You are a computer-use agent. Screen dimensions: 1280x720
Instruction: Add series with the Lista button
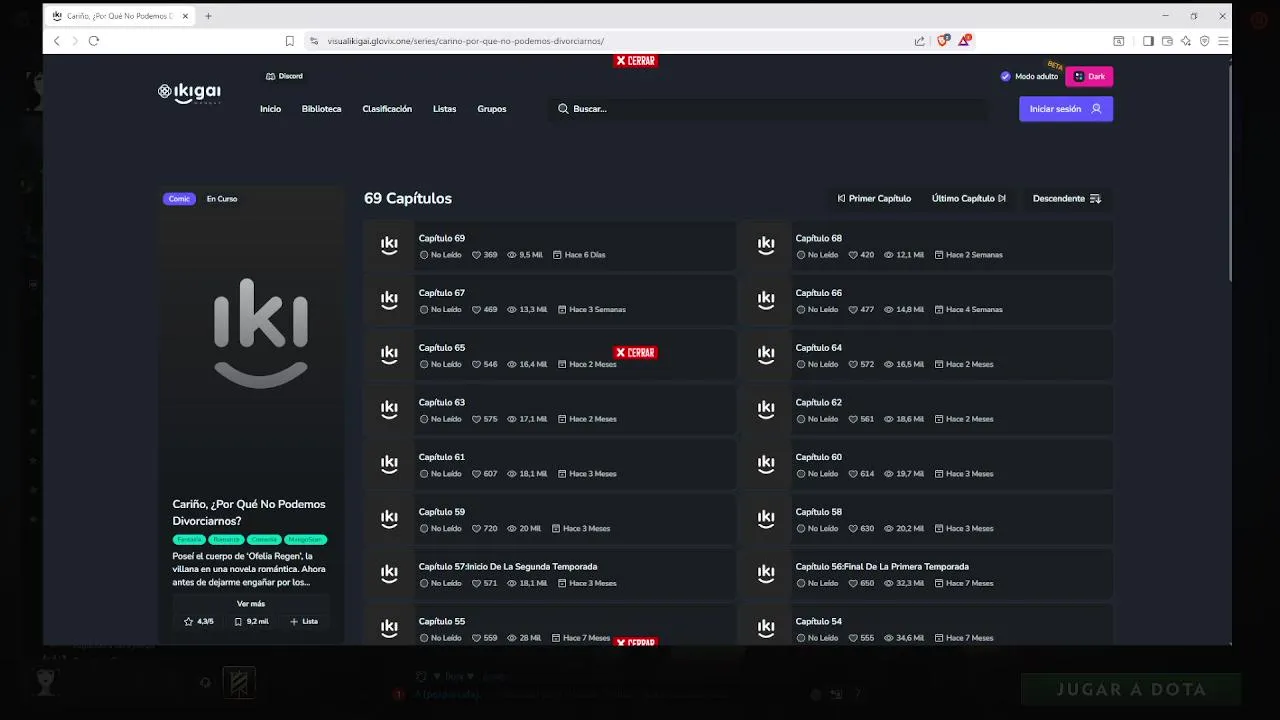click(304, 622)
